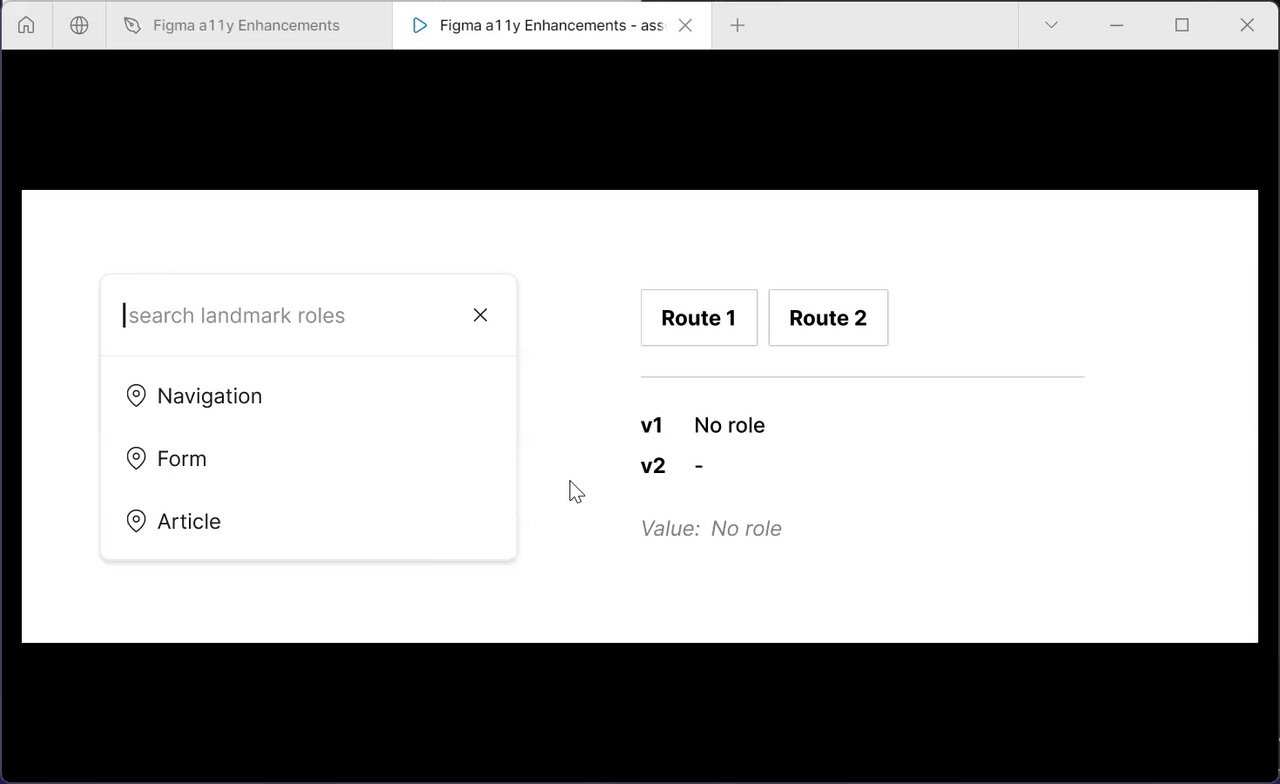Close the active prototype tab
1280x784 pixels.
[x=685, y=25]
